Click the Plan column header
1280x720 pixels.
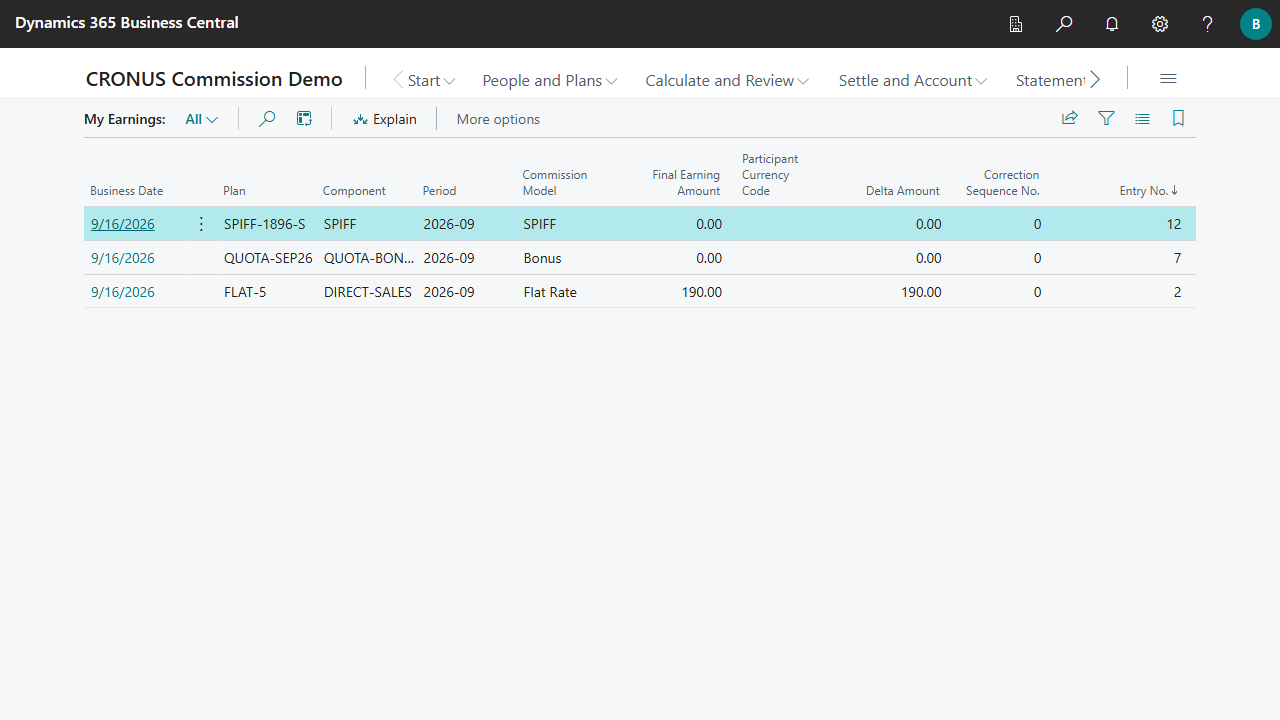click(234, 191)
